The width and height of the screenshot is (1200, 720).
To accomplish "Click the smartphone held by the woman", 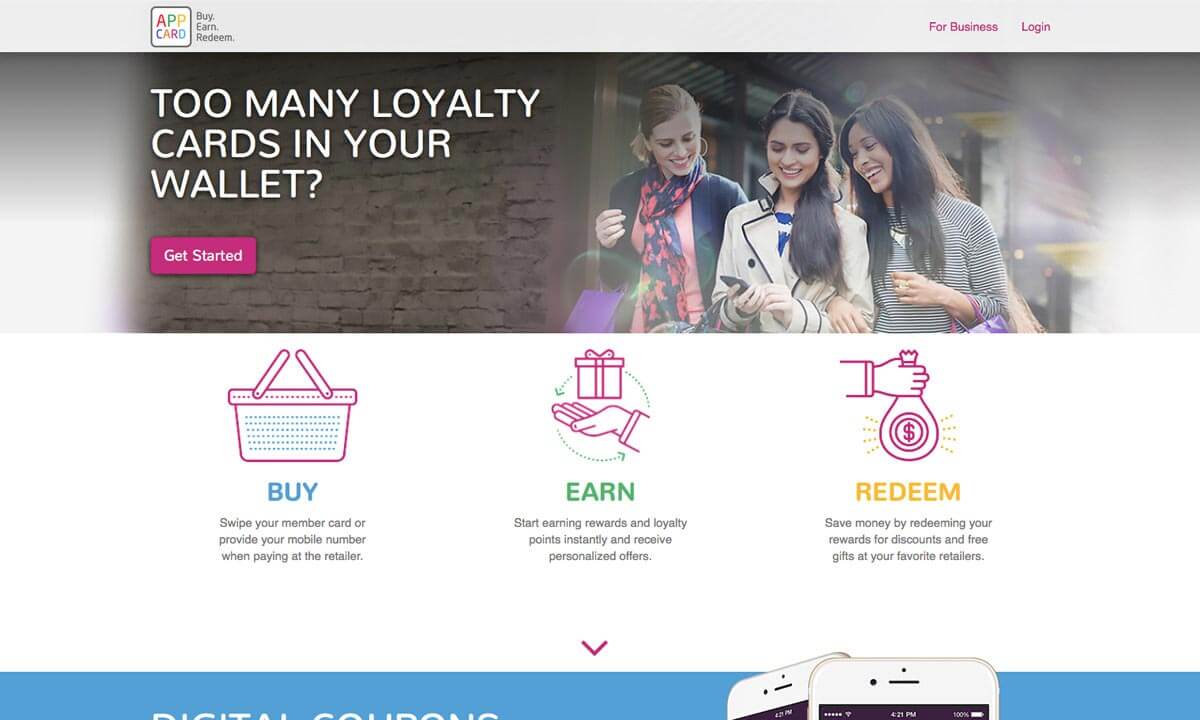I will [734, 284].
